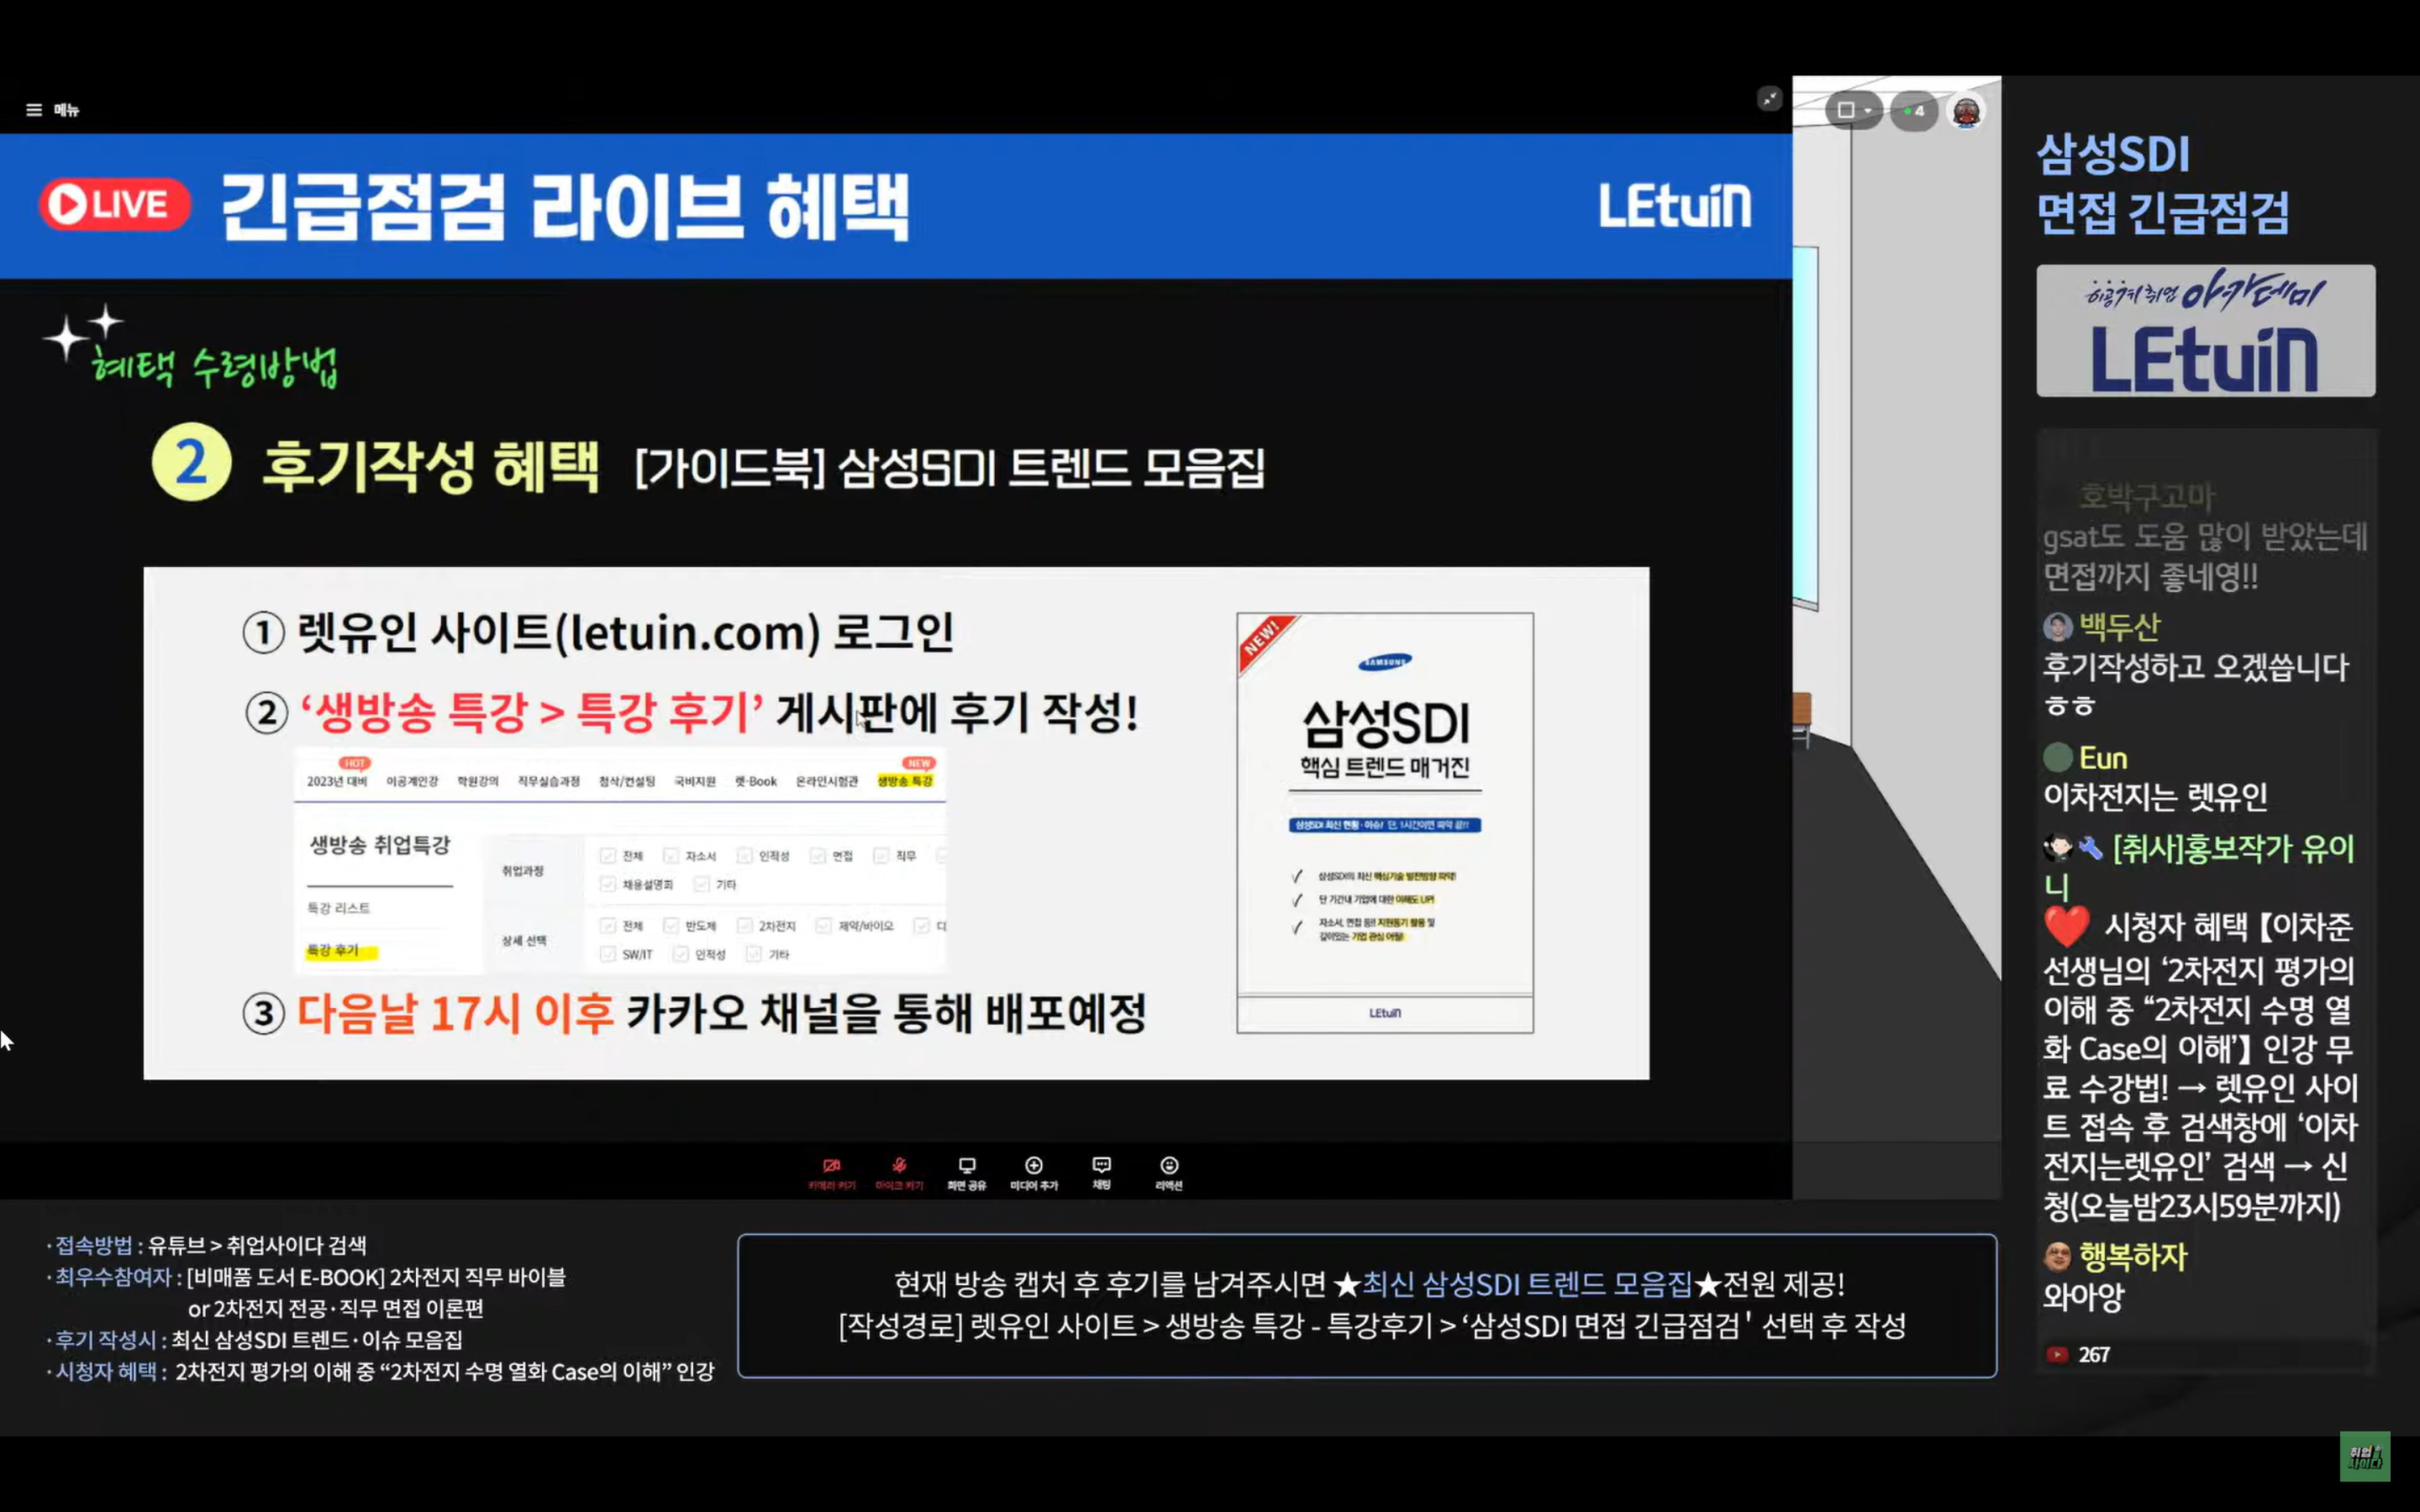Click the shrink-screen arrows icon
The width and height of the screenshot is (2420, 1512).
1769,99
